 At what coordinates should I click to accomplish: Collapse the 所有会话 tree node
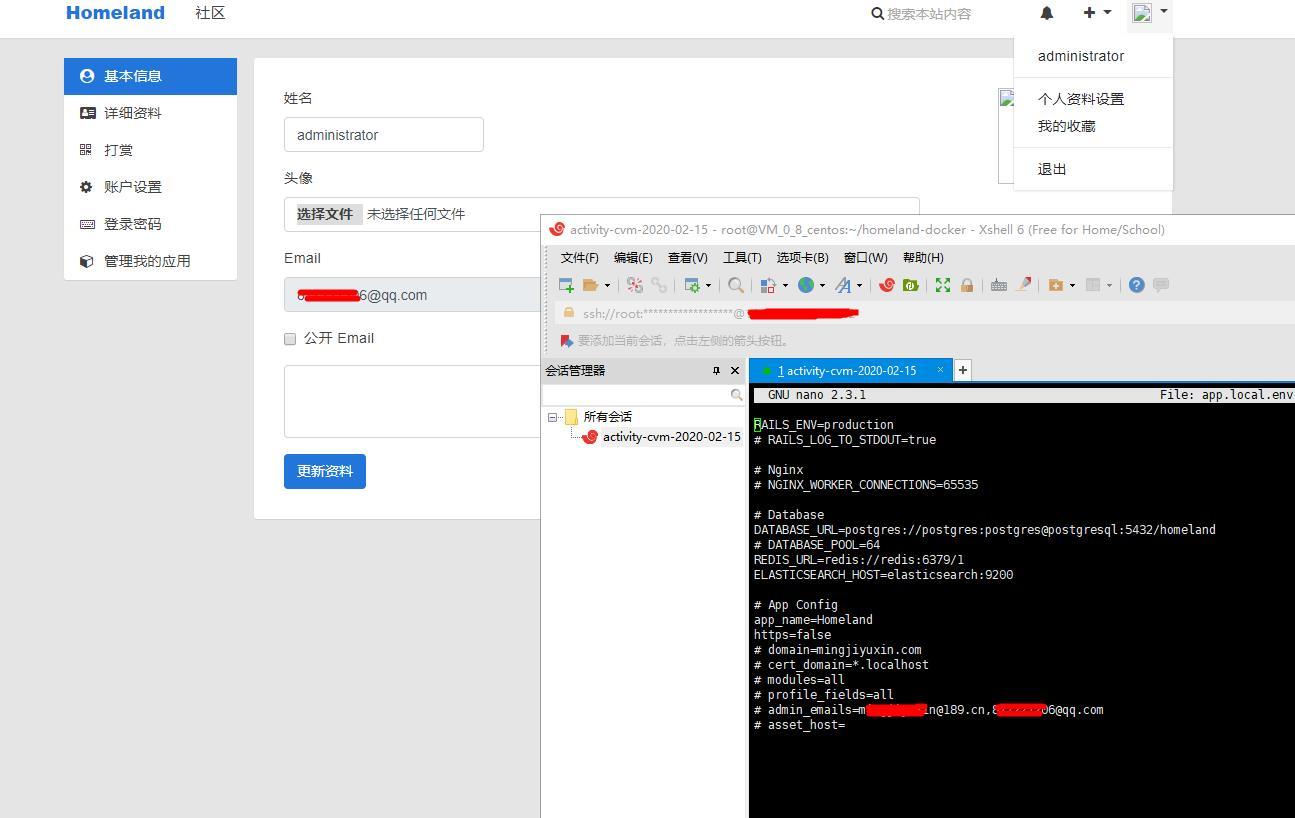click(x=552, y=417)
